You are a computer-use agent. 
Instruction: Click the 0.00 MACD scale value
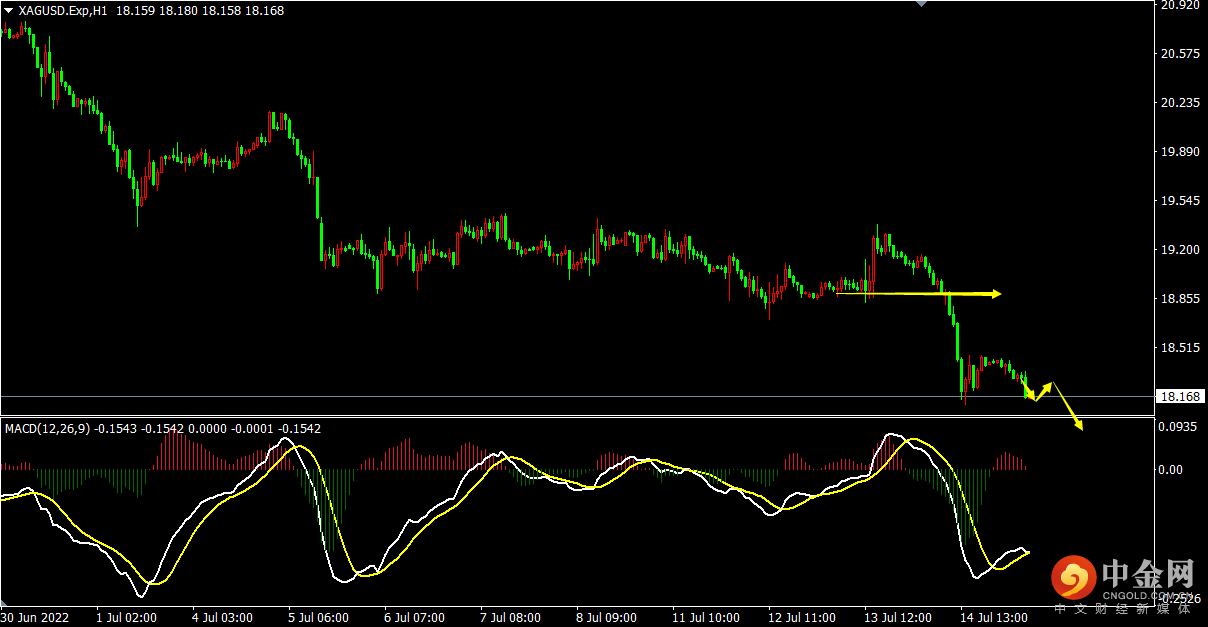click(x=1170, y=470)
